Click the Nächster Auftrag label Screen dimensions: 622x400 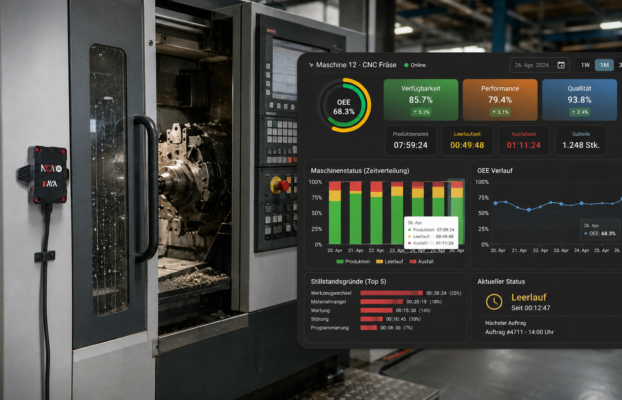[x=505, y=323]
